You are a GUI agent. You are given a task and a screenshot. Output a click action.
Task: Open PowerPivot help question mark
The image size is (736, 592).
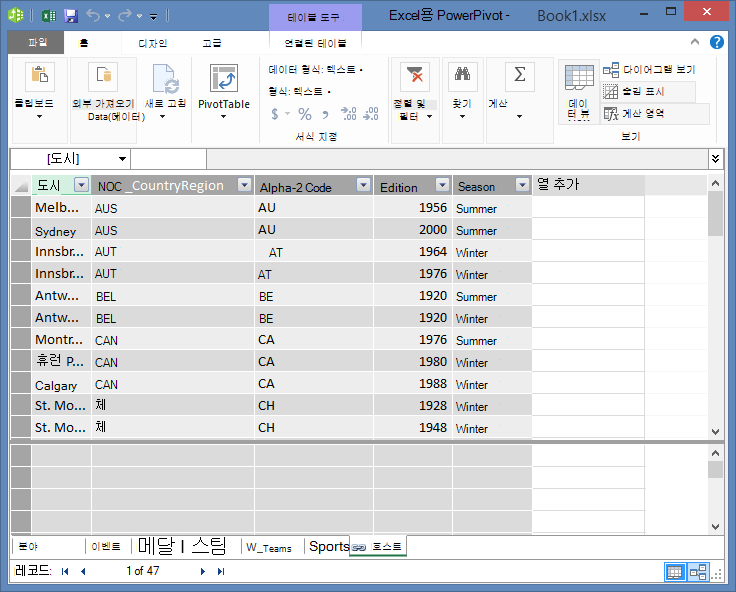click(x=716, y=42)
